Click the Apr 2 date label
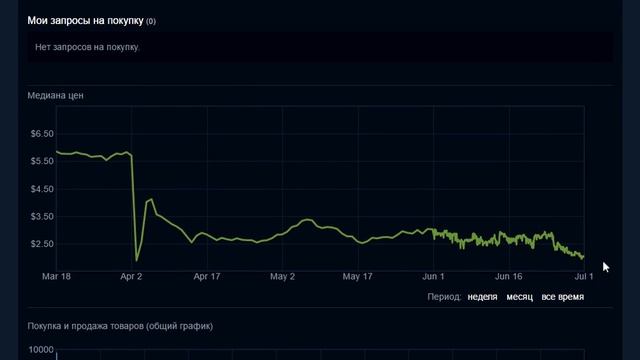Viewport: 640px width, 360px height. point(131,276)
